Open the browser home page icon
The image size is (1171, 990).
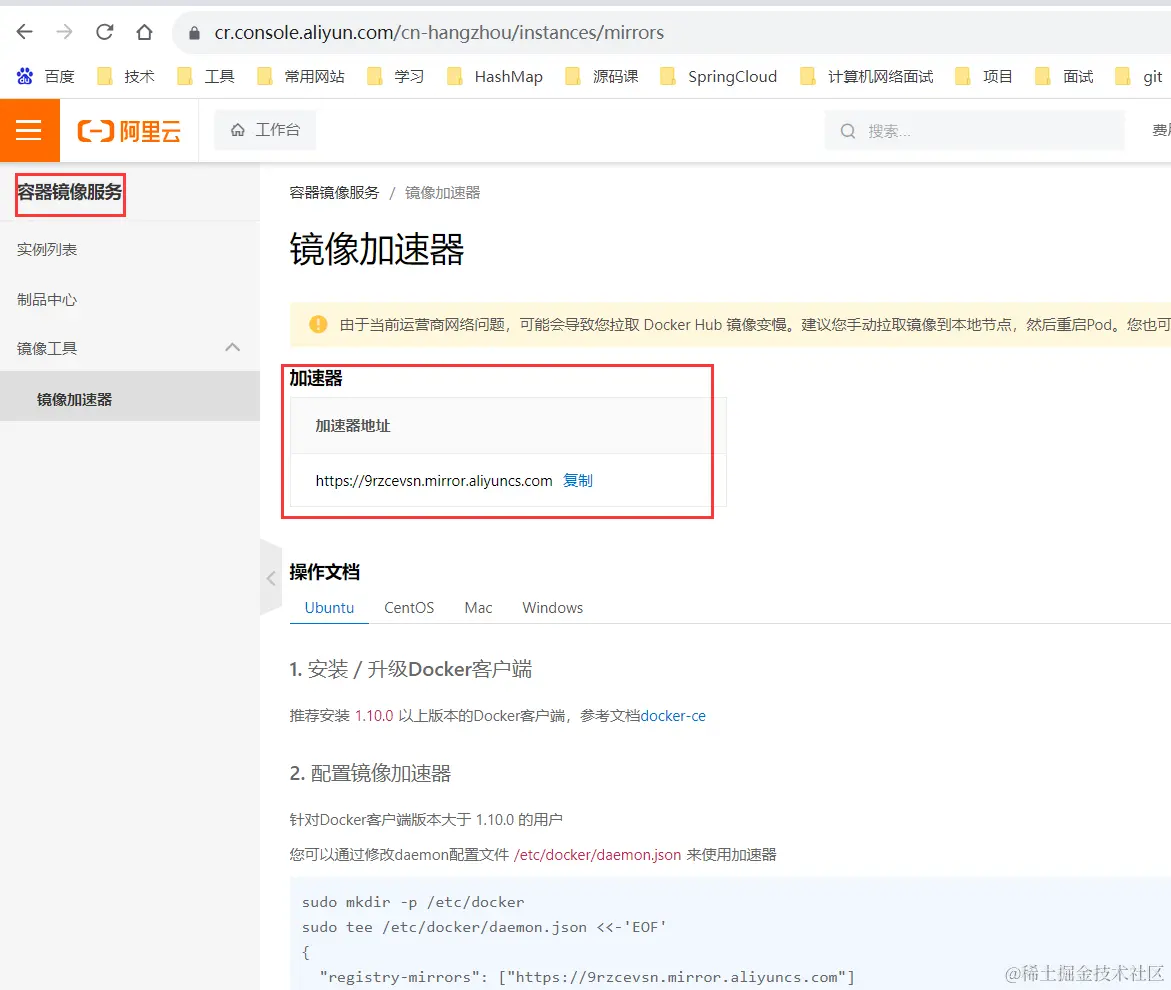point(144,32)
